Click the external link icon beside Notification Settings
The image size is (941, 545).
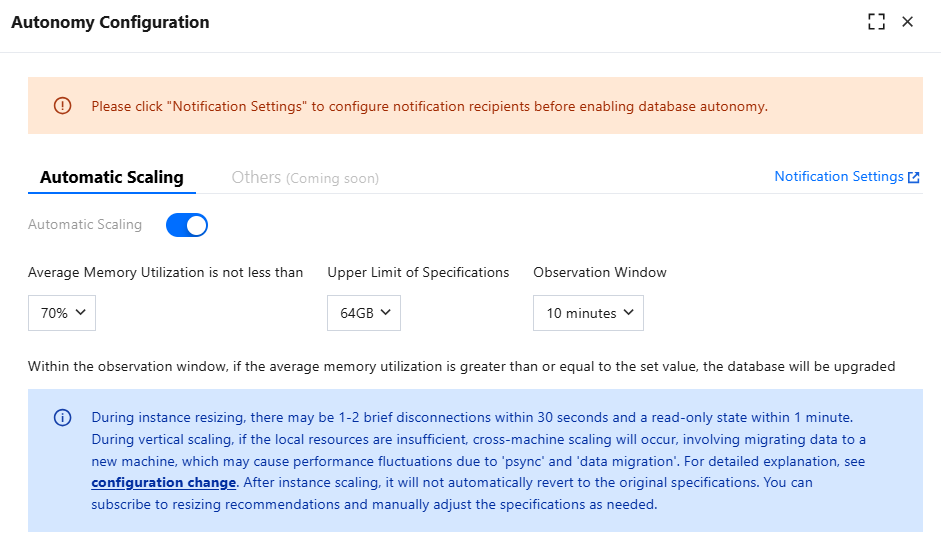point(914,177)
